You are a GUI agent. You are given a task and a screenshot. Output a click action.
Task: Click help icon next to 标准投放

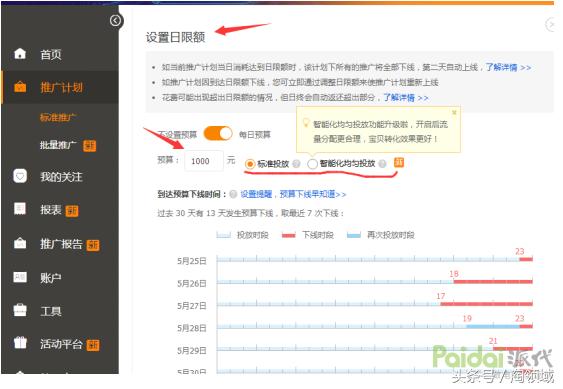tap(296, 164)
